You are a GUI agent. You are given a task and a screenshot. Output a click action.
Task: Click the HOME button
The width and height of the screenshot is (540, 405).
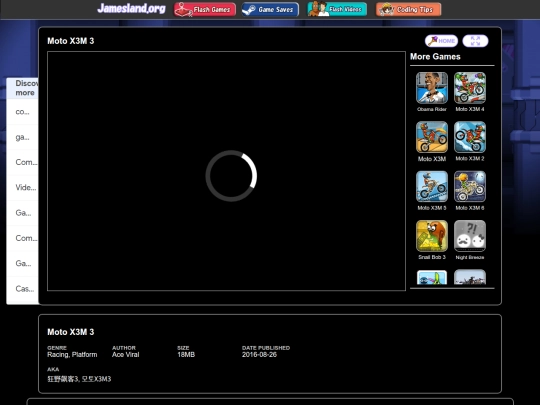pyautogui.click(x=442, y=41)
